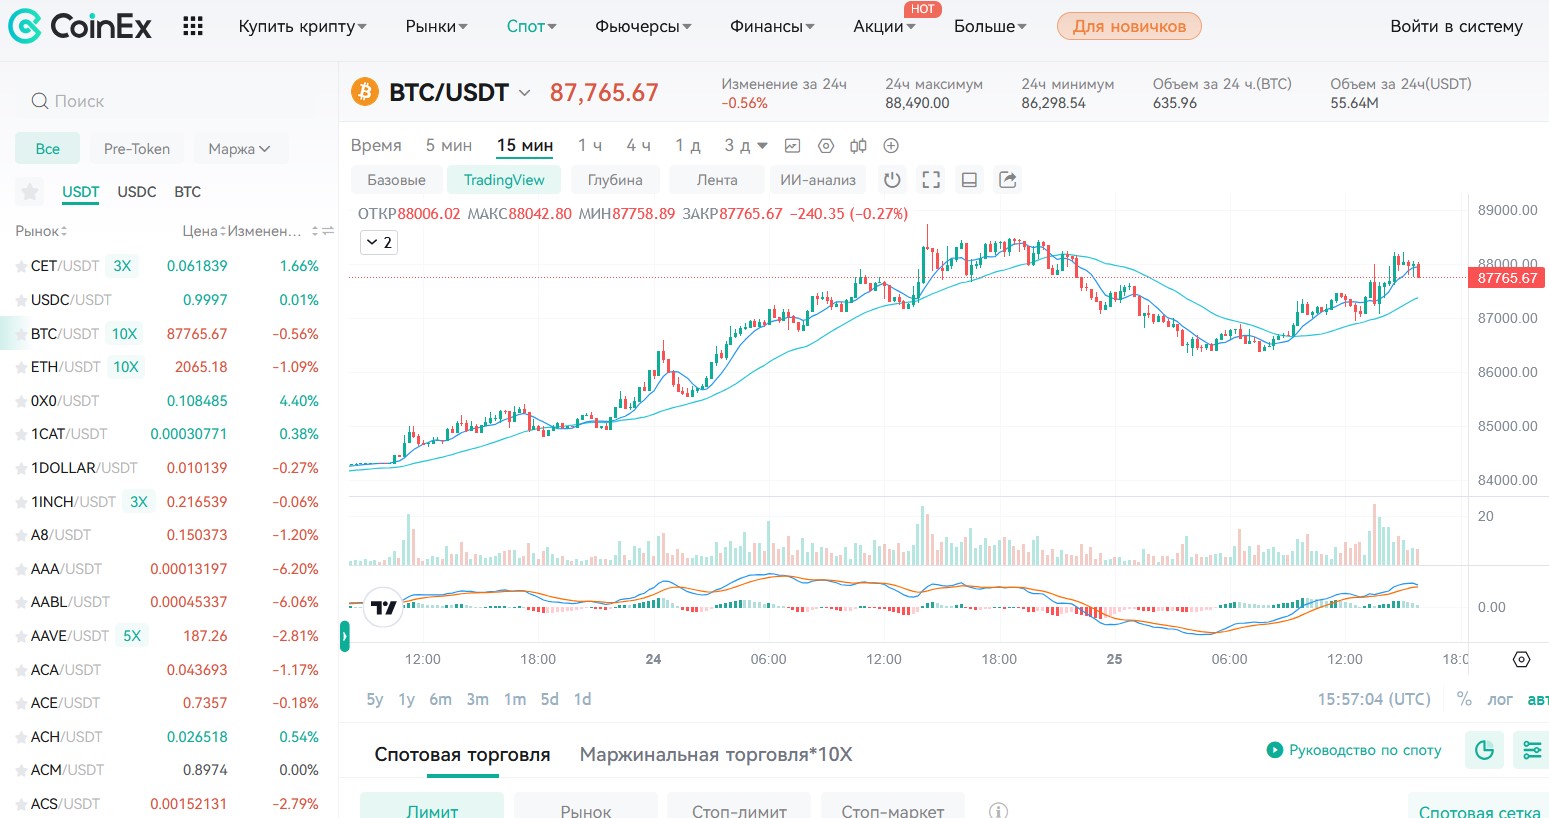
Task: Favorite the CET/USDT pair star
Action: click(21, 267)
